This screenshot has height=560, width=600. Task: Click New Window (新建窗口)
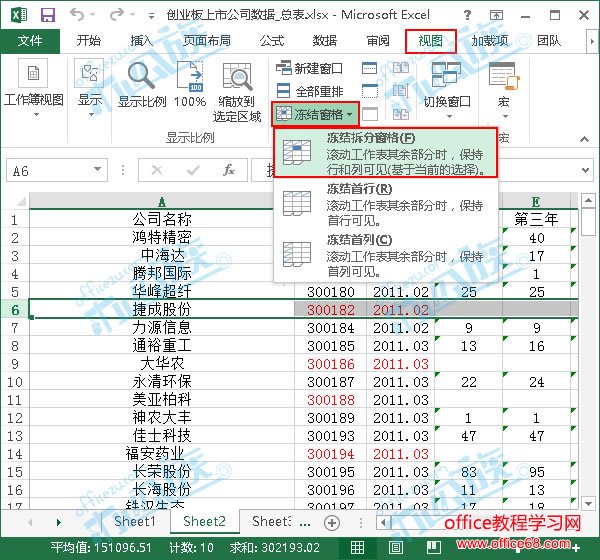(x=309, y=69)
